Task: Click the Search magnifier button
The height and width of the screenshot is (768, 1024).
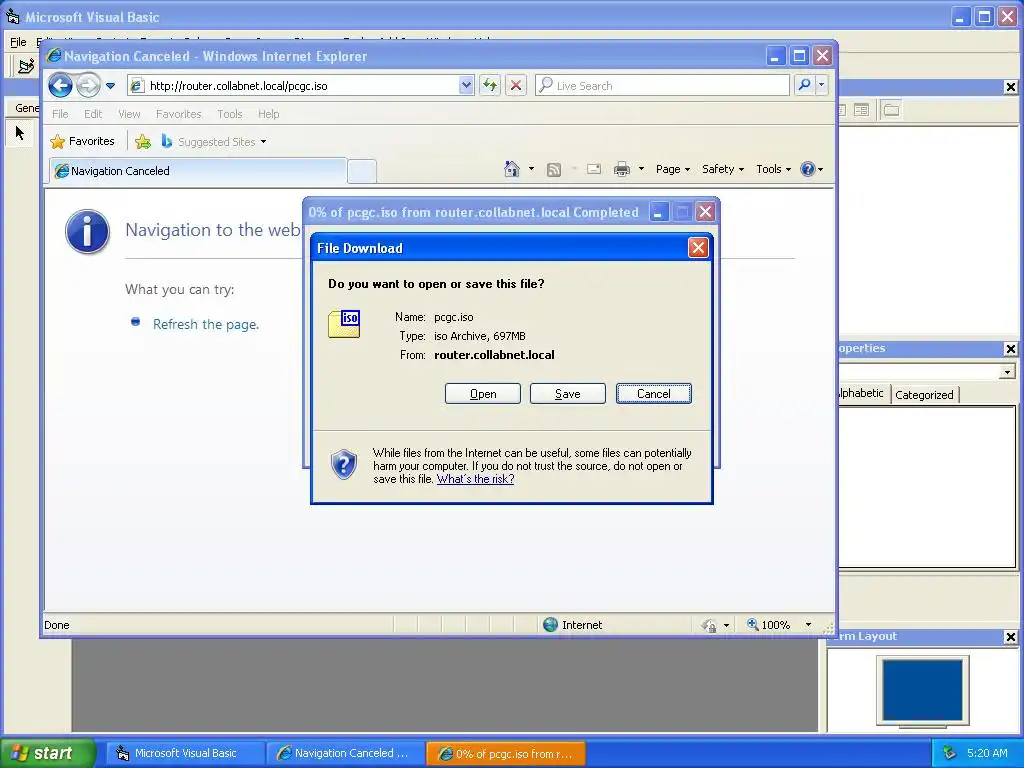Action: 805,85
